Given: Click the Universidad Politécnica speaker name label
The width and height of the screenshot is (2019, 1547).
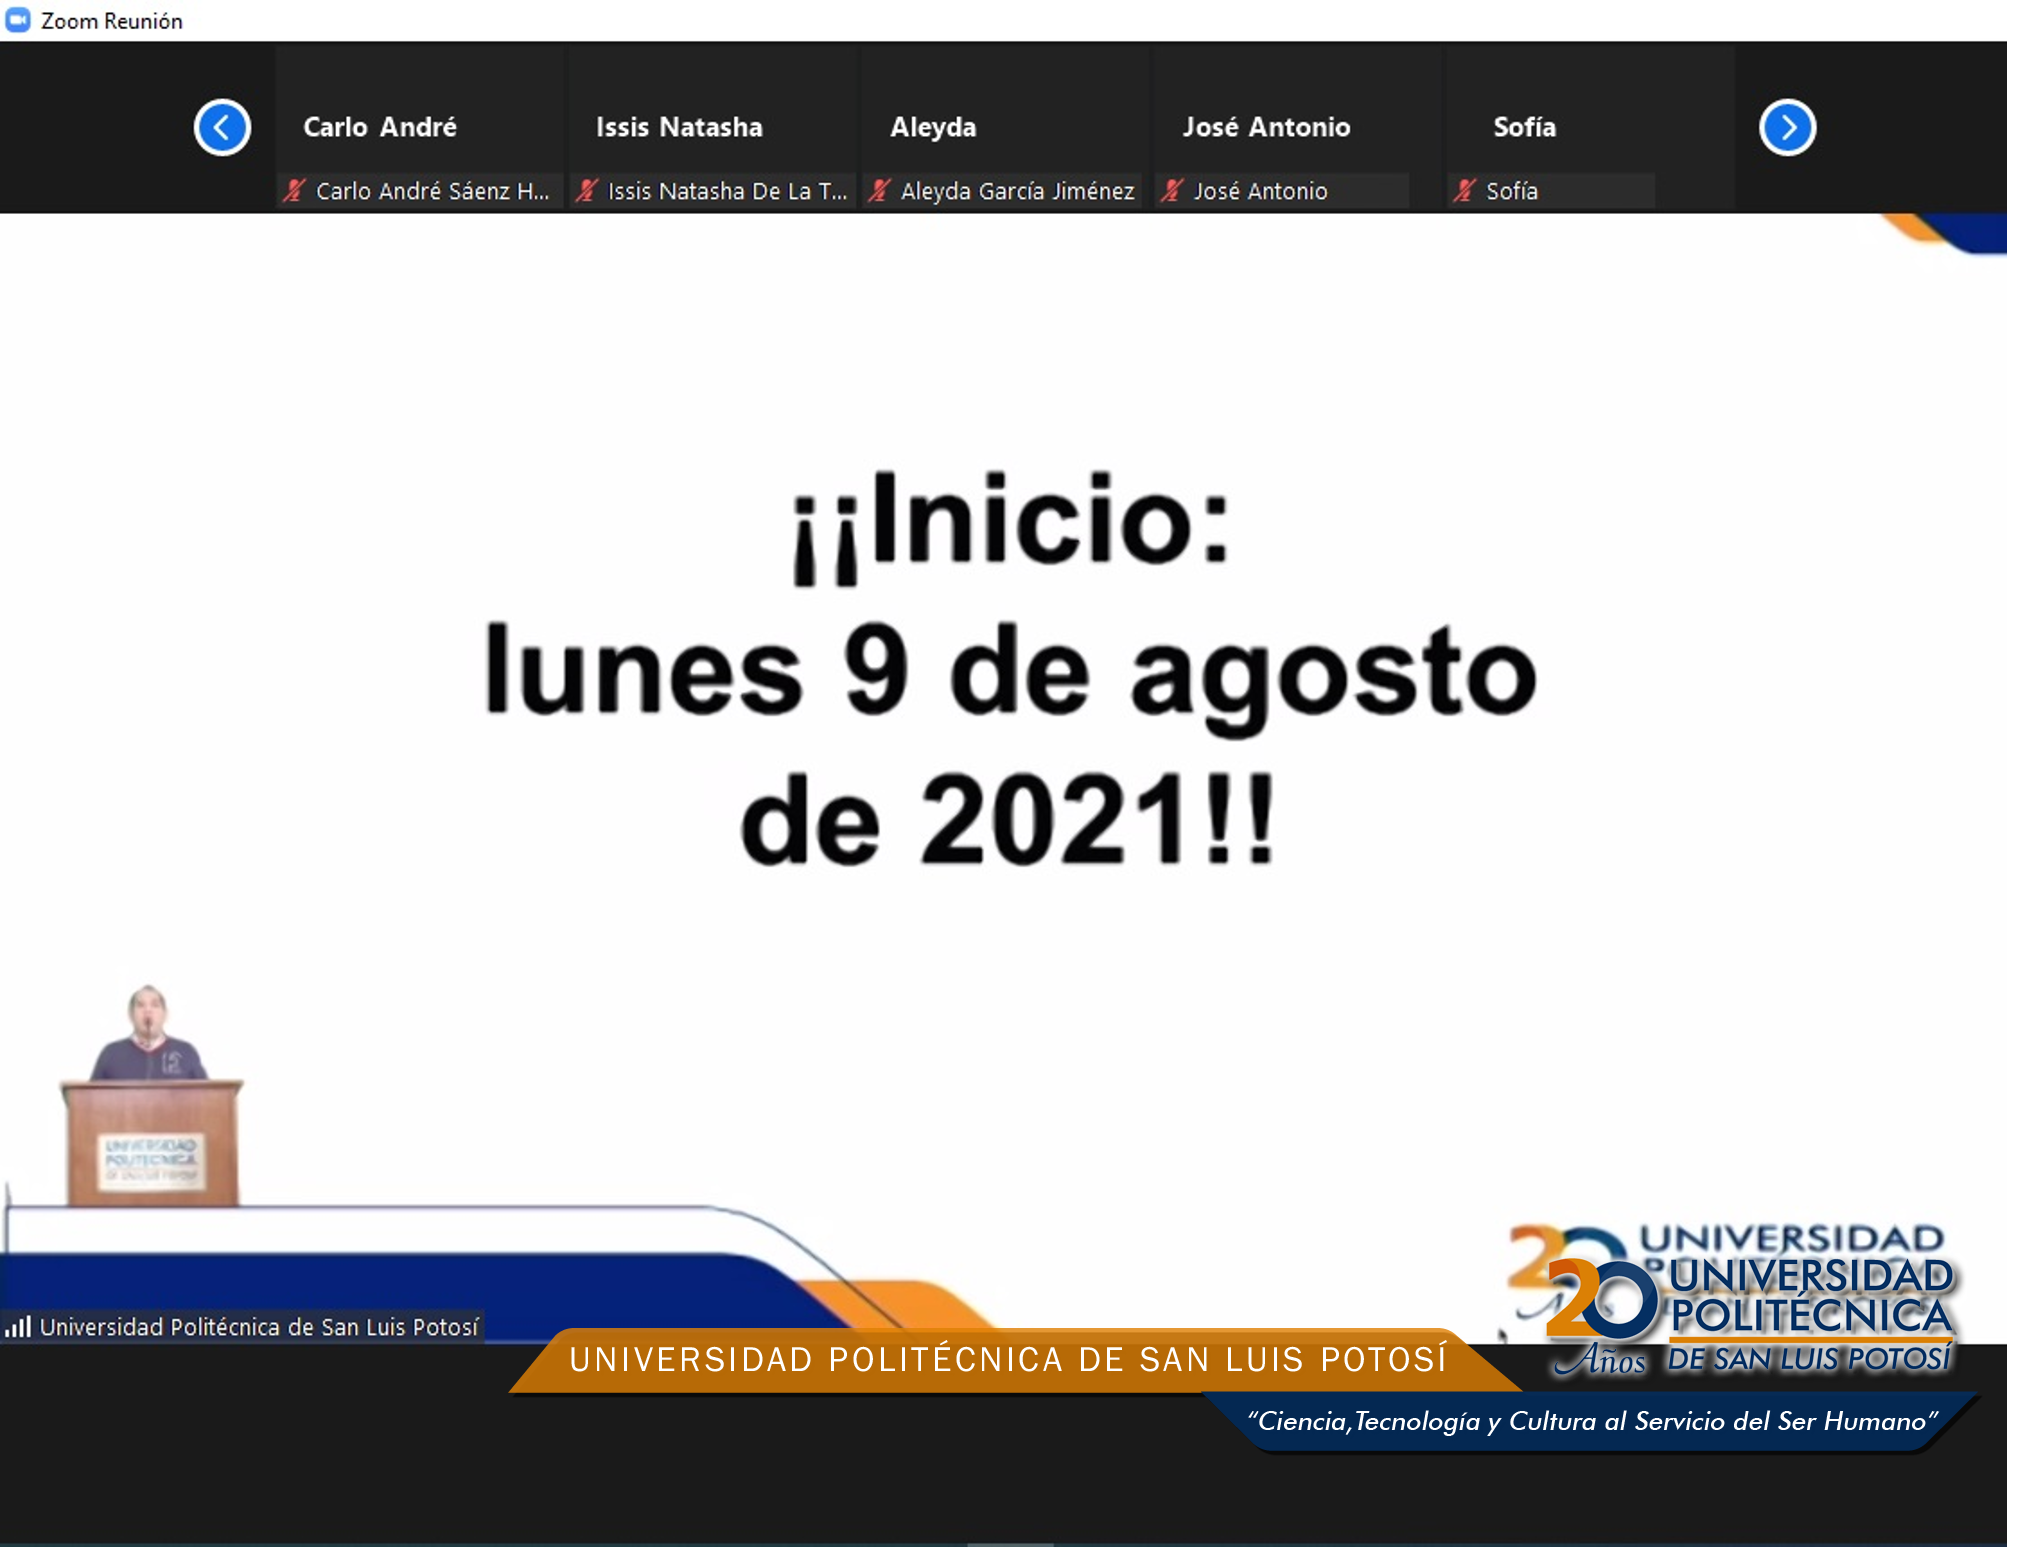Looking at the screenshot, I should 258,1327.
